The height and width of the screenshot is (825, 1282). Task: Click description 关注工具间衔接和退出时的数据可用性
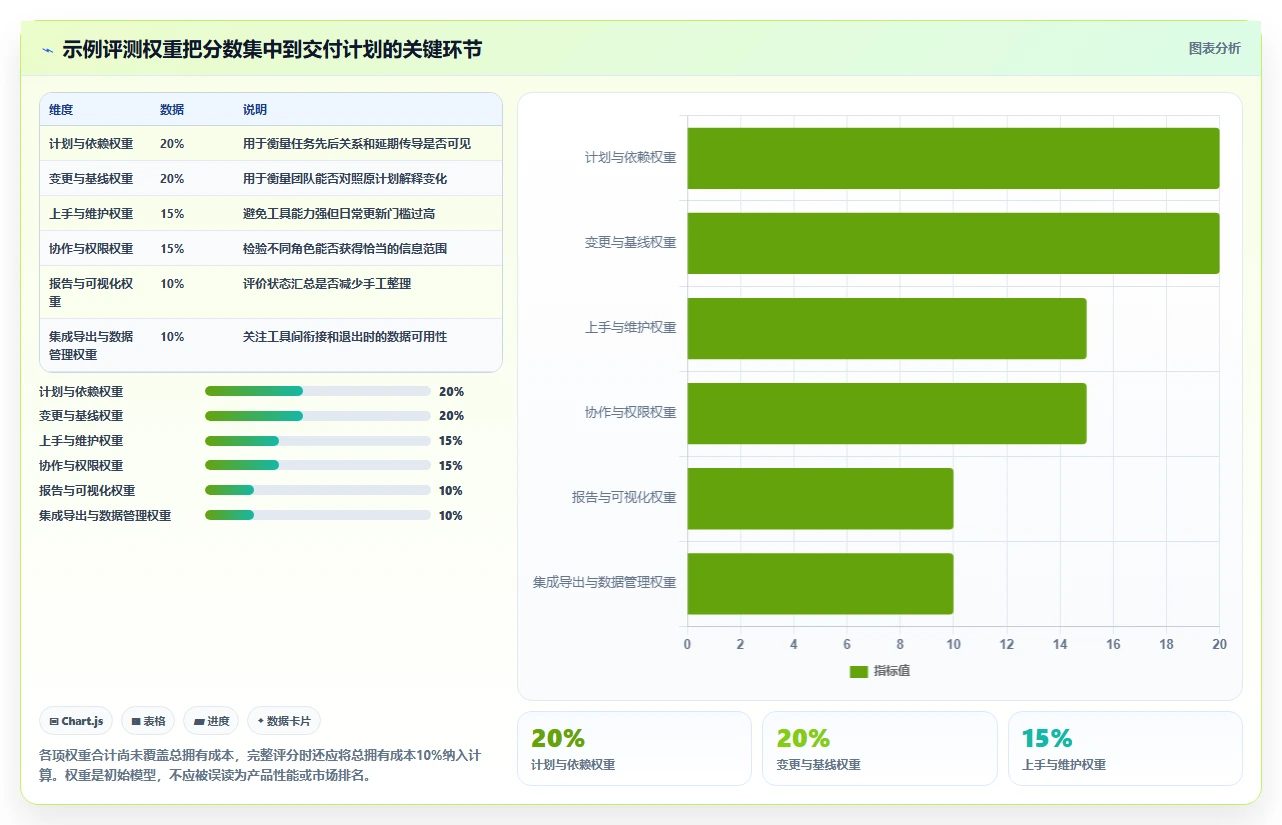click(x=345, y=336)
